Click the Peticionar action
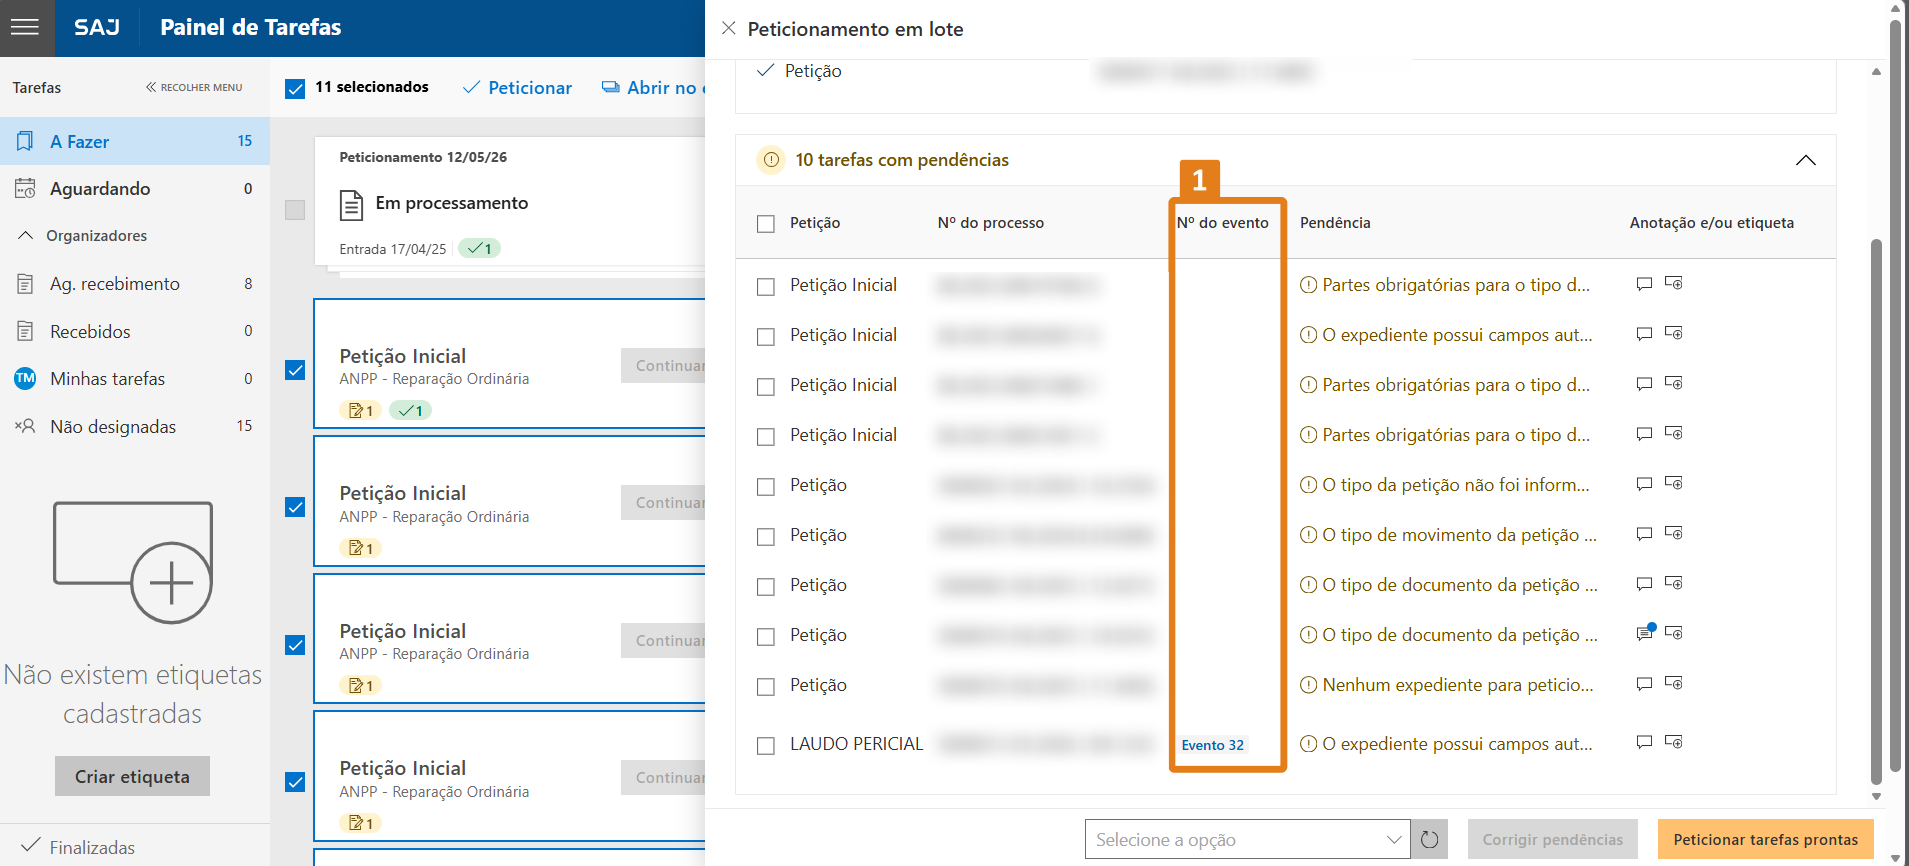 [x=517, y=88]
